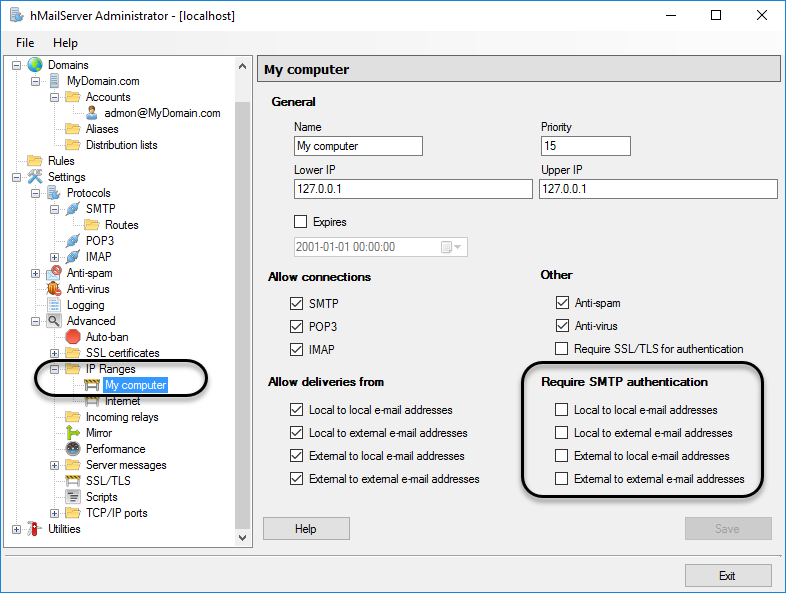Open the Help menu
The image size is (786, 593).
66,43
